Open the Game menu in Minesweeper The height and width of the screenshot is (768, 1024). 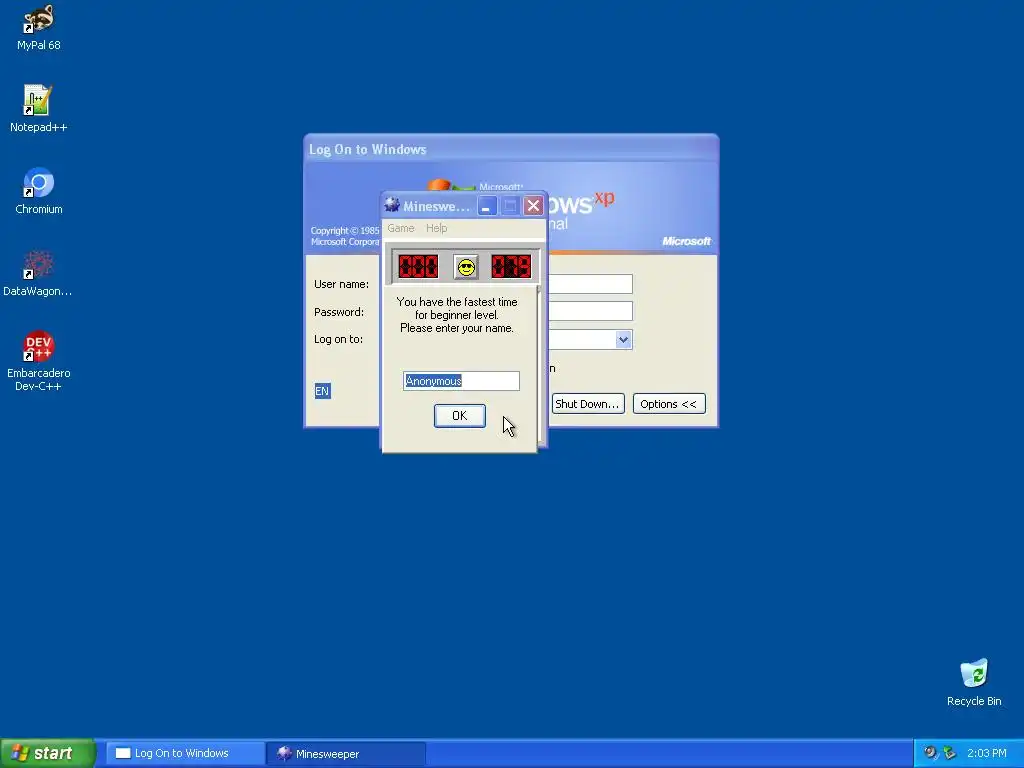(x=400, y=228)
